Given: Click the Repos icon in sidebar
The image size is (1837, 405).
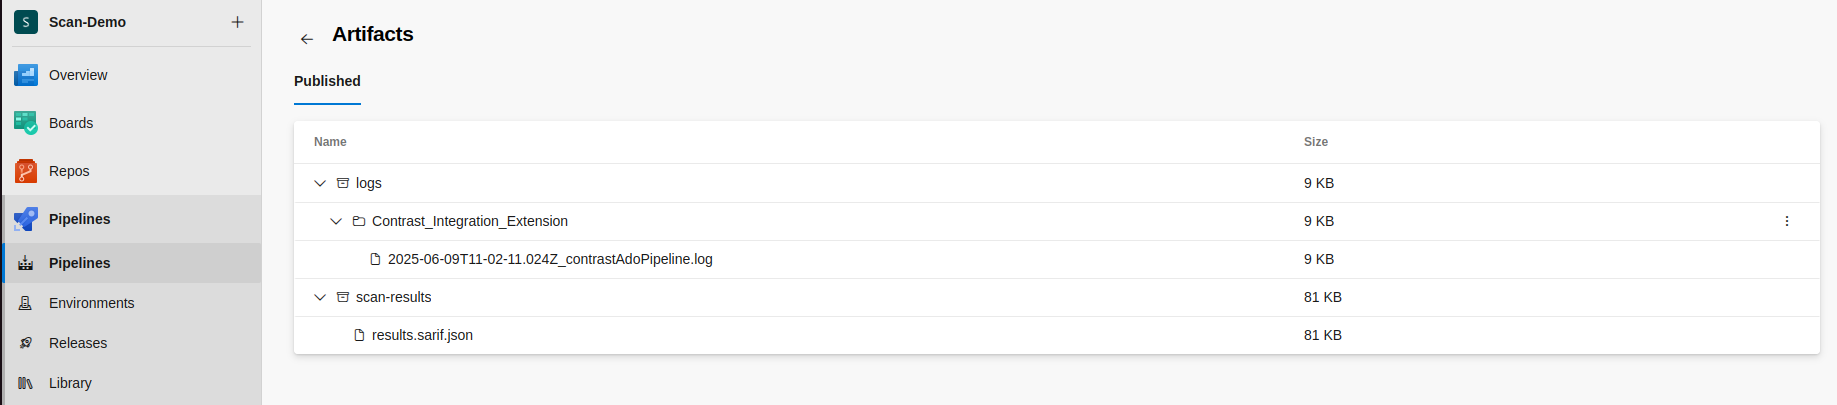Looking at the screenshot, I should pyautogui.click(x=26, y=171).
